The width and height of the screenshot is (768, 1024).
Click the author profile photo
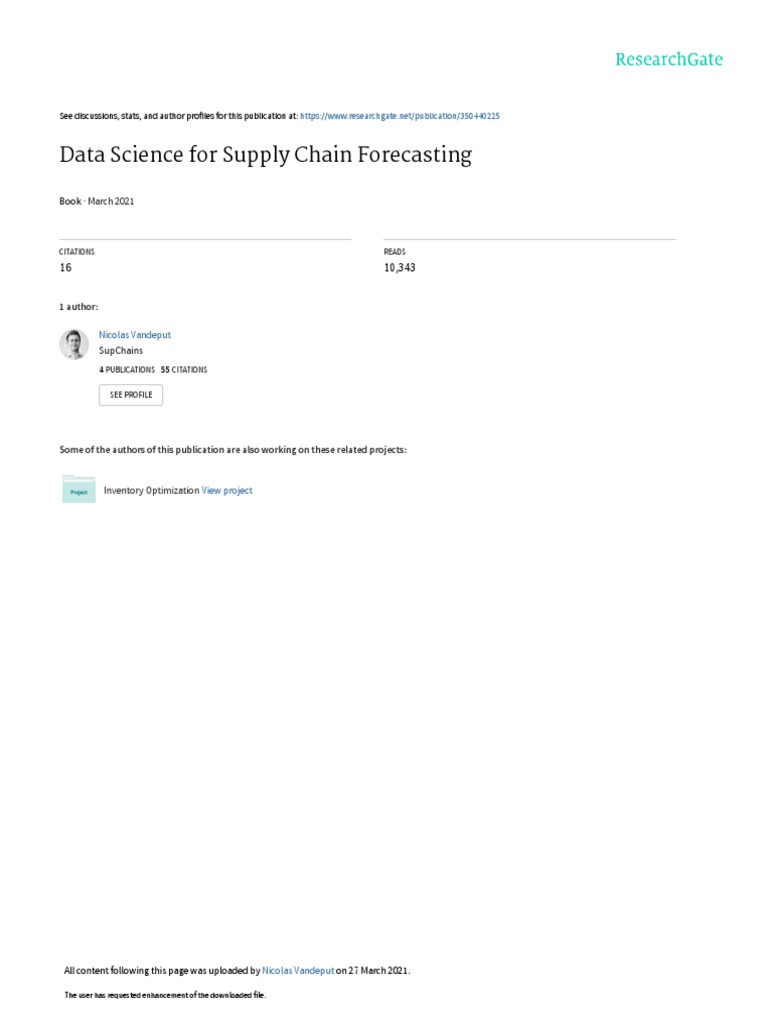[x=74, y=344]
